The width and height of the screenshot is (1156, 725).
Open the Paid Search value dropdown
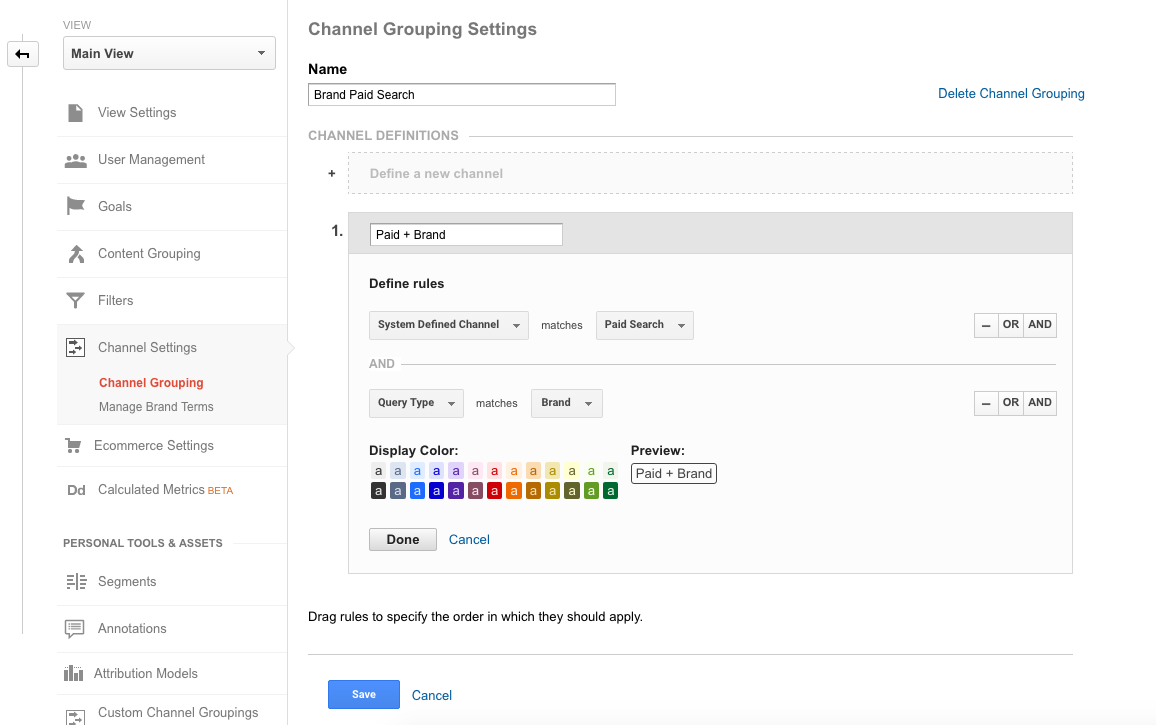[644, 325]
